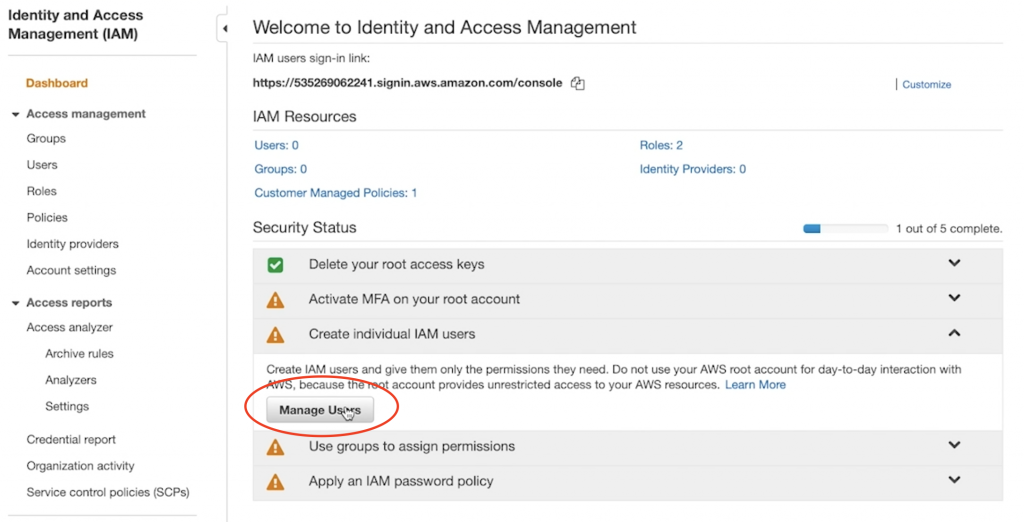Click warning icon beside Use groups to assign permissions
The width and height of the screenshot is (1024, 522).
[x=276, y=447]
